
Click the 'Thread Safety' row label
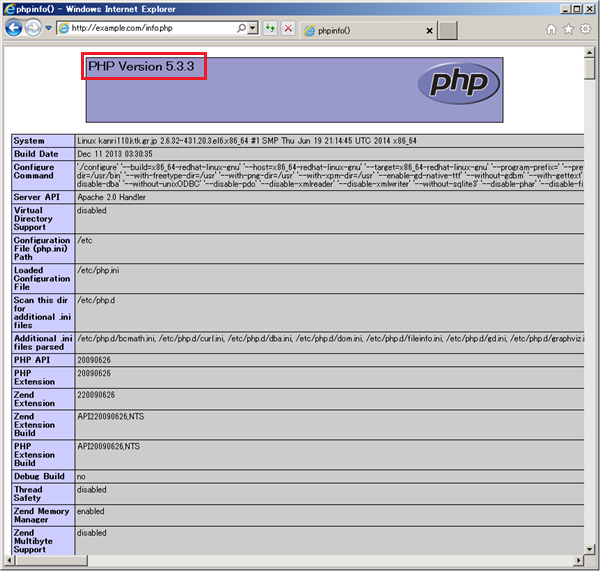tap(28, 494)
